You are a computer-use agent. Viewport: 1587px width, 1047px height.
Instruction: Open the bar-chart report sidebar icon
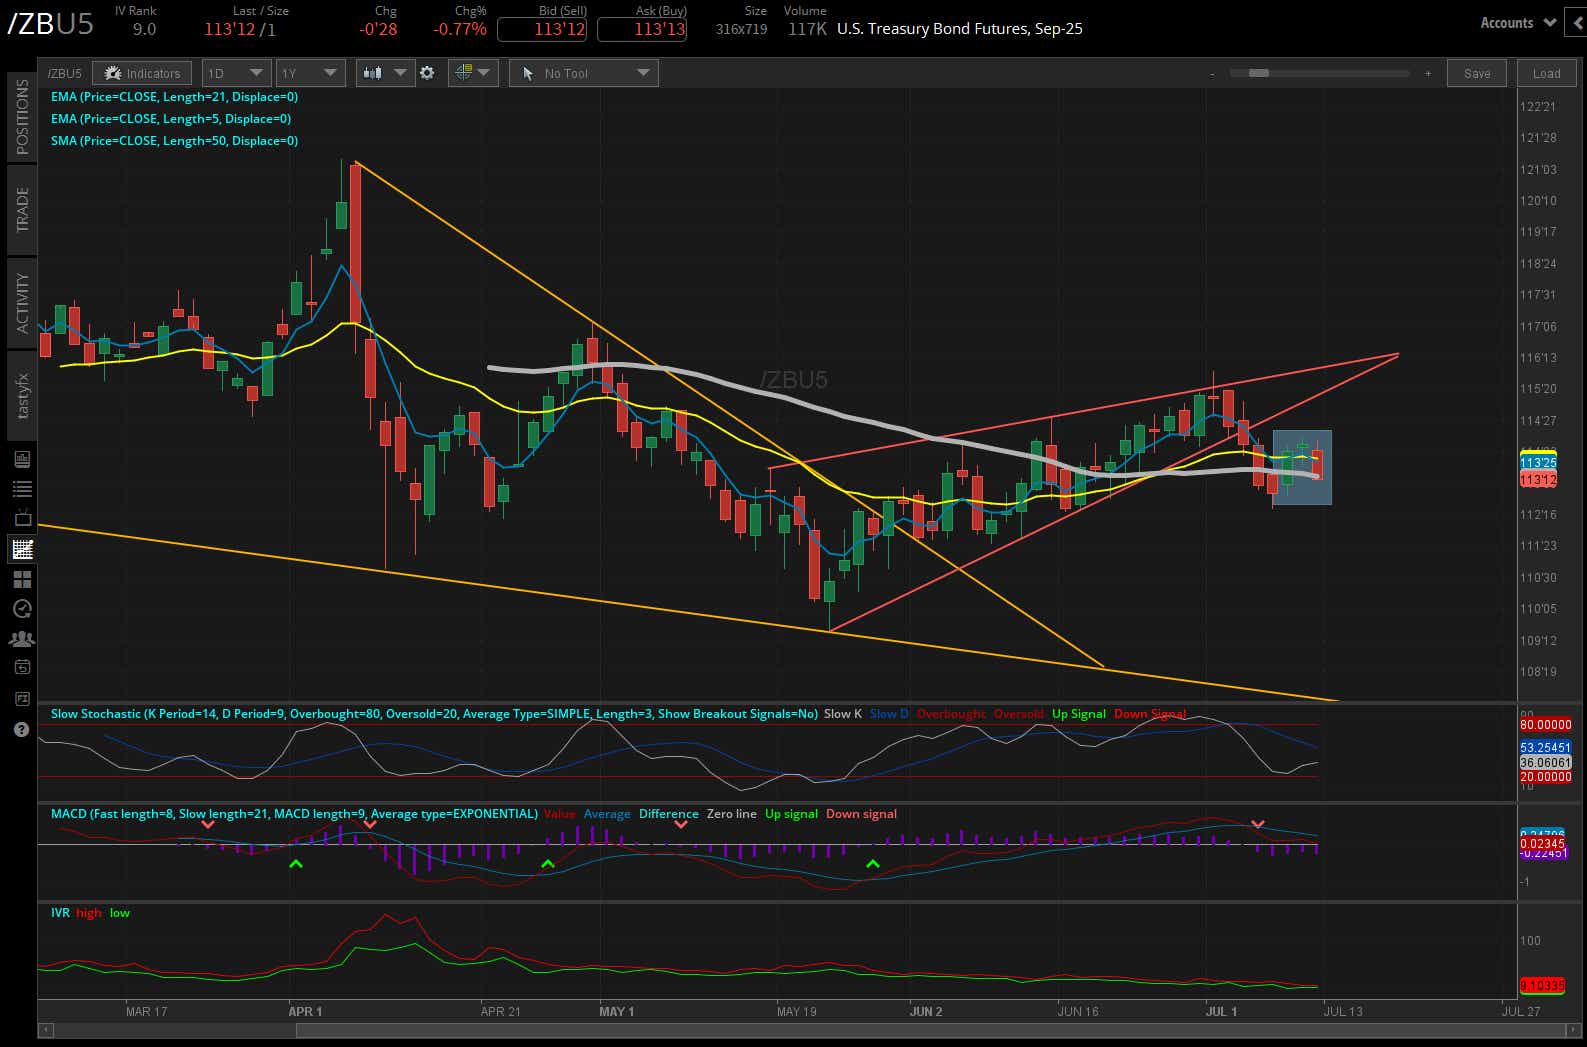pyautogui.click(x=22, y=459)
